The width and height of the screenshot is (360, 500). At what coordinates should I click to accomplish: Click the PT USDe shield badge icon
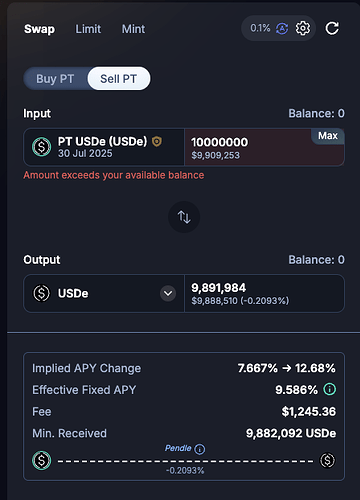[157, 142]
